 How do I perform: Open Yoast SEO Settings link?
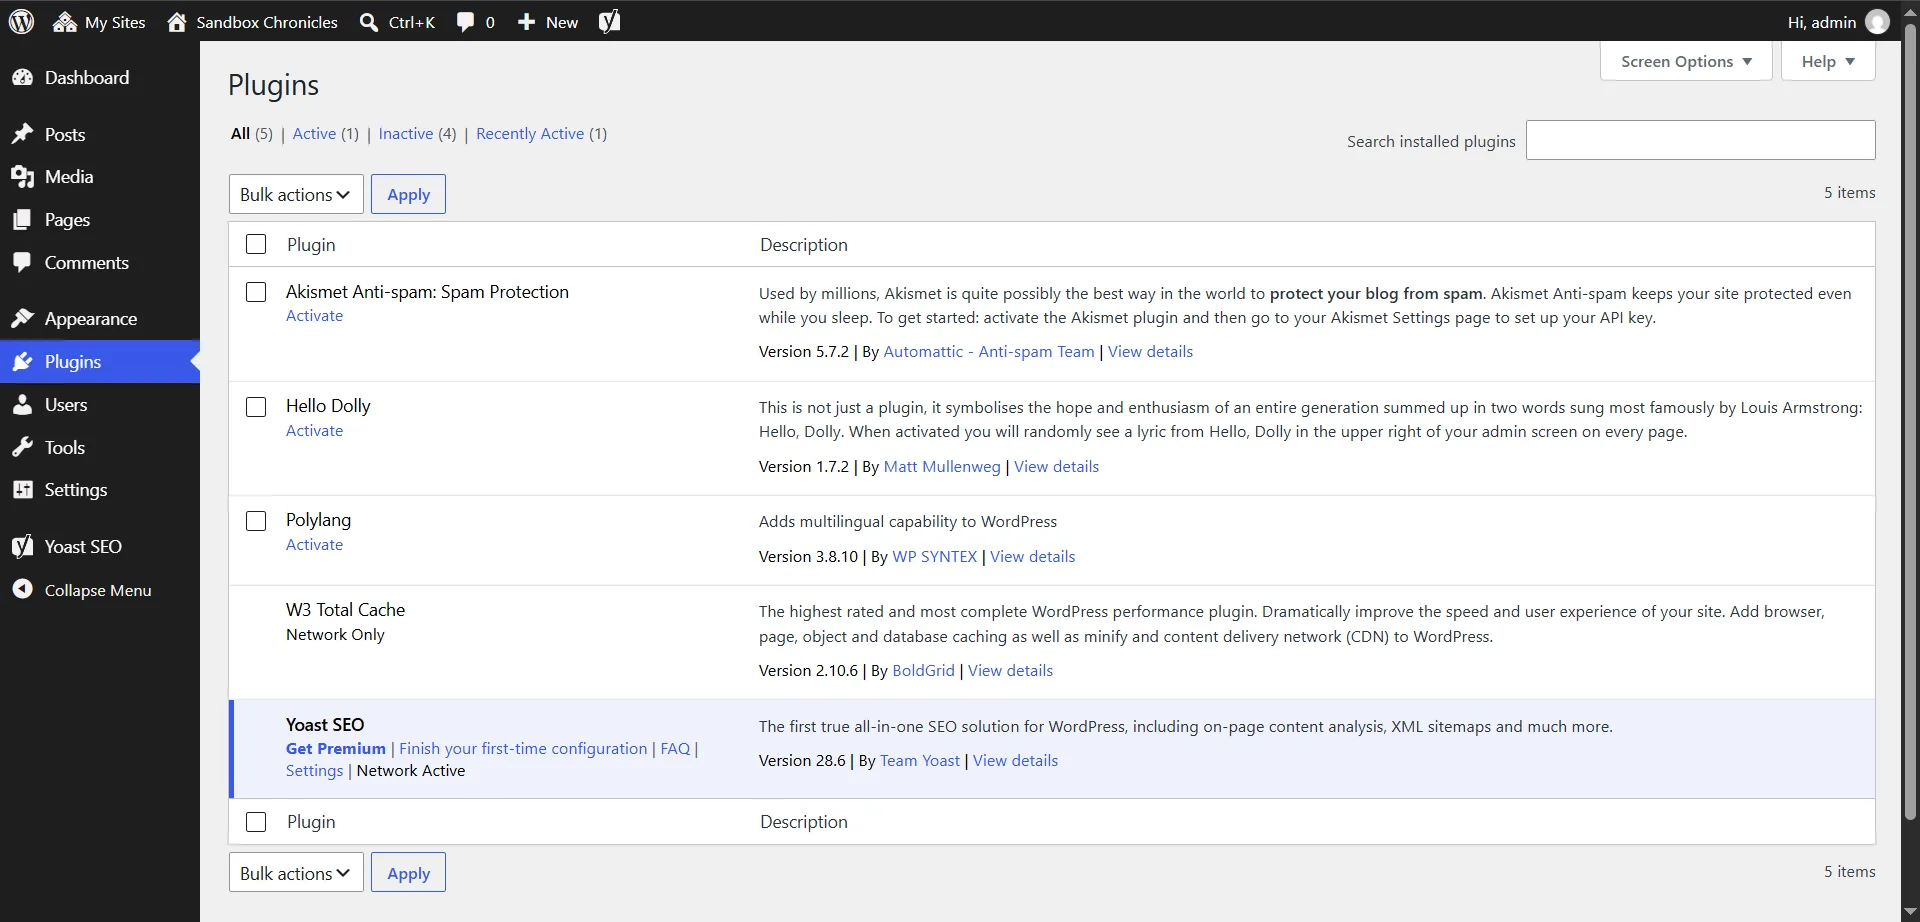pos(314,771)
